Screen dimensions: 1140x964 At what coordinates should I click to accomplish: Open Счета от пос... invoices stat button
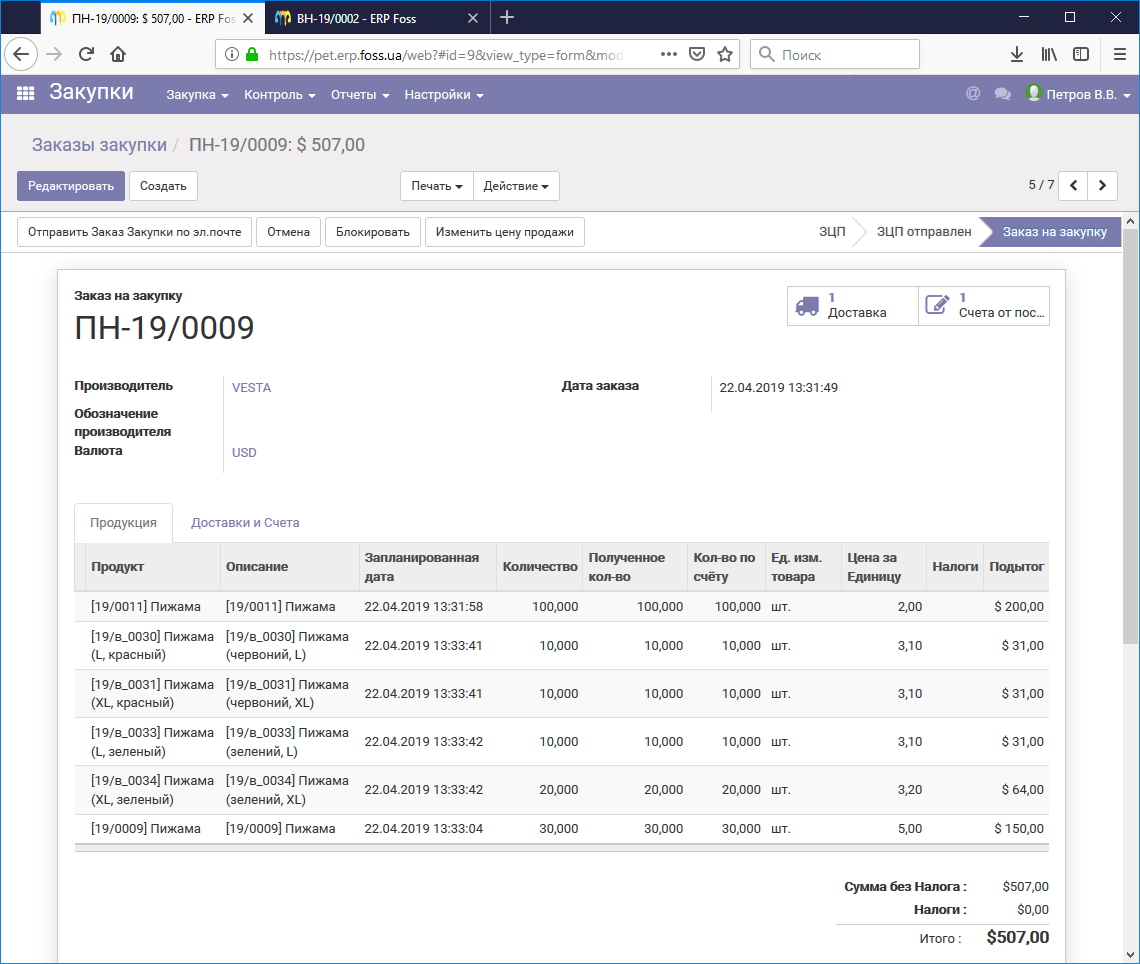click(984, 305)
